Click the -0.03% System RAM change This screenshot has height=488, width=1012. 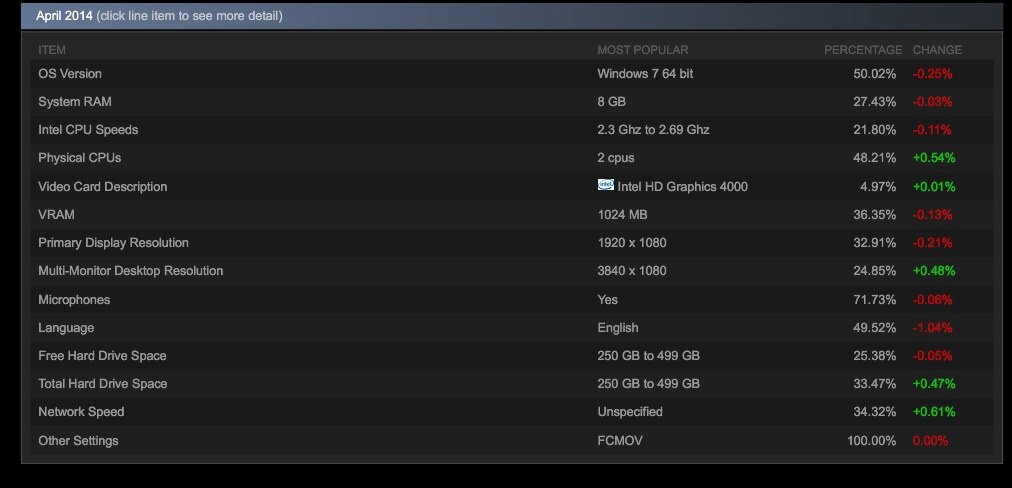(x=933, y=102)
